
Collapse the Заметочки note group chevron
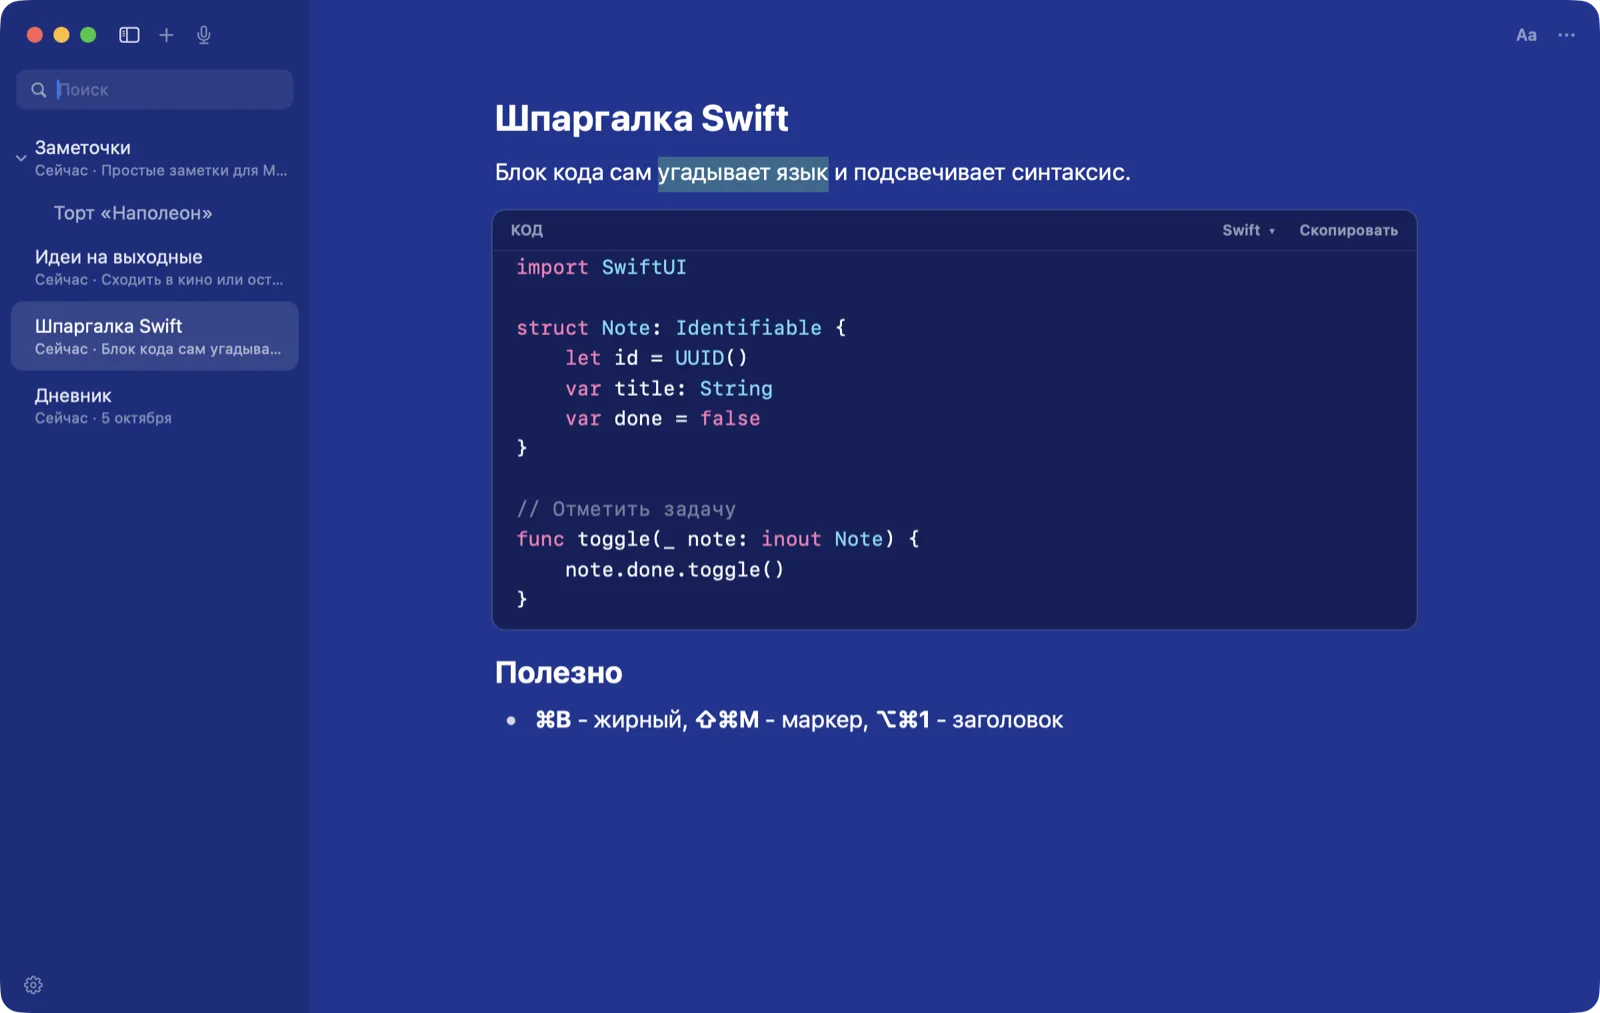click(21, 158)
